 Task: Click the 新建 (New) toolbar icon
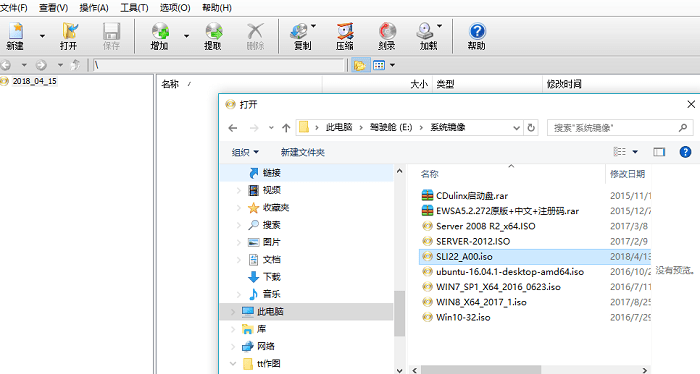(x=15, y=36)
